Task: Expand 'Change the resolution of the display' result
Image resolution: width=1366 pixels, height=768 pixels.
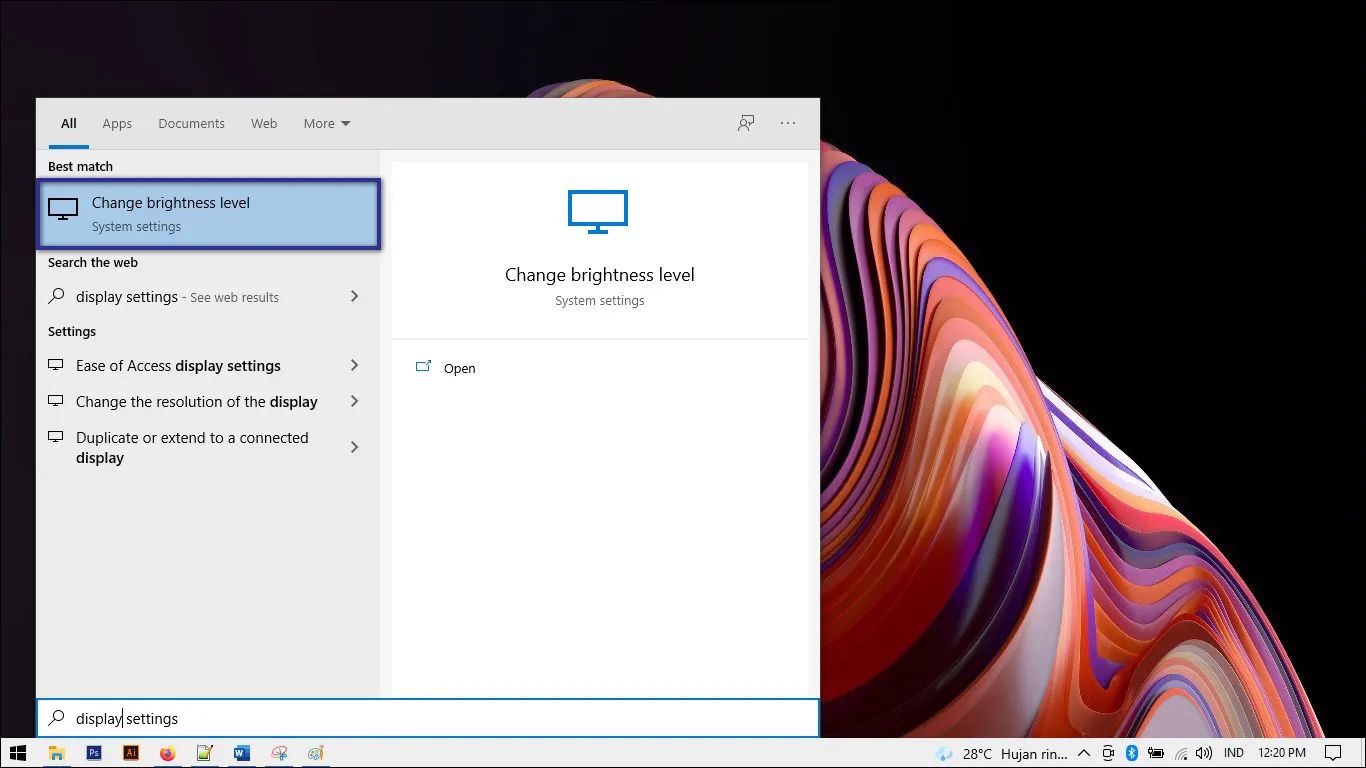Action: [x=354, y=401]
